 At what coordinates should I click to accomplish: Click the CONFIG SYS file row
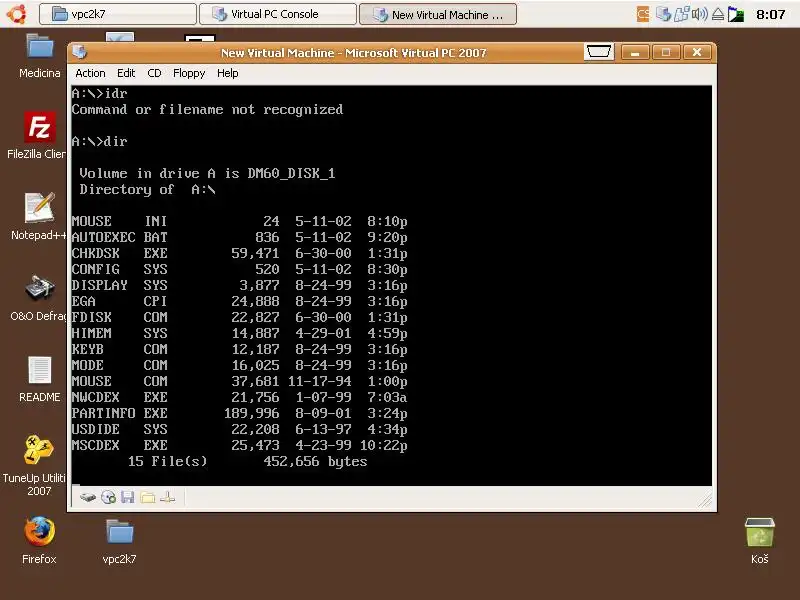click(x=239, y=269)
